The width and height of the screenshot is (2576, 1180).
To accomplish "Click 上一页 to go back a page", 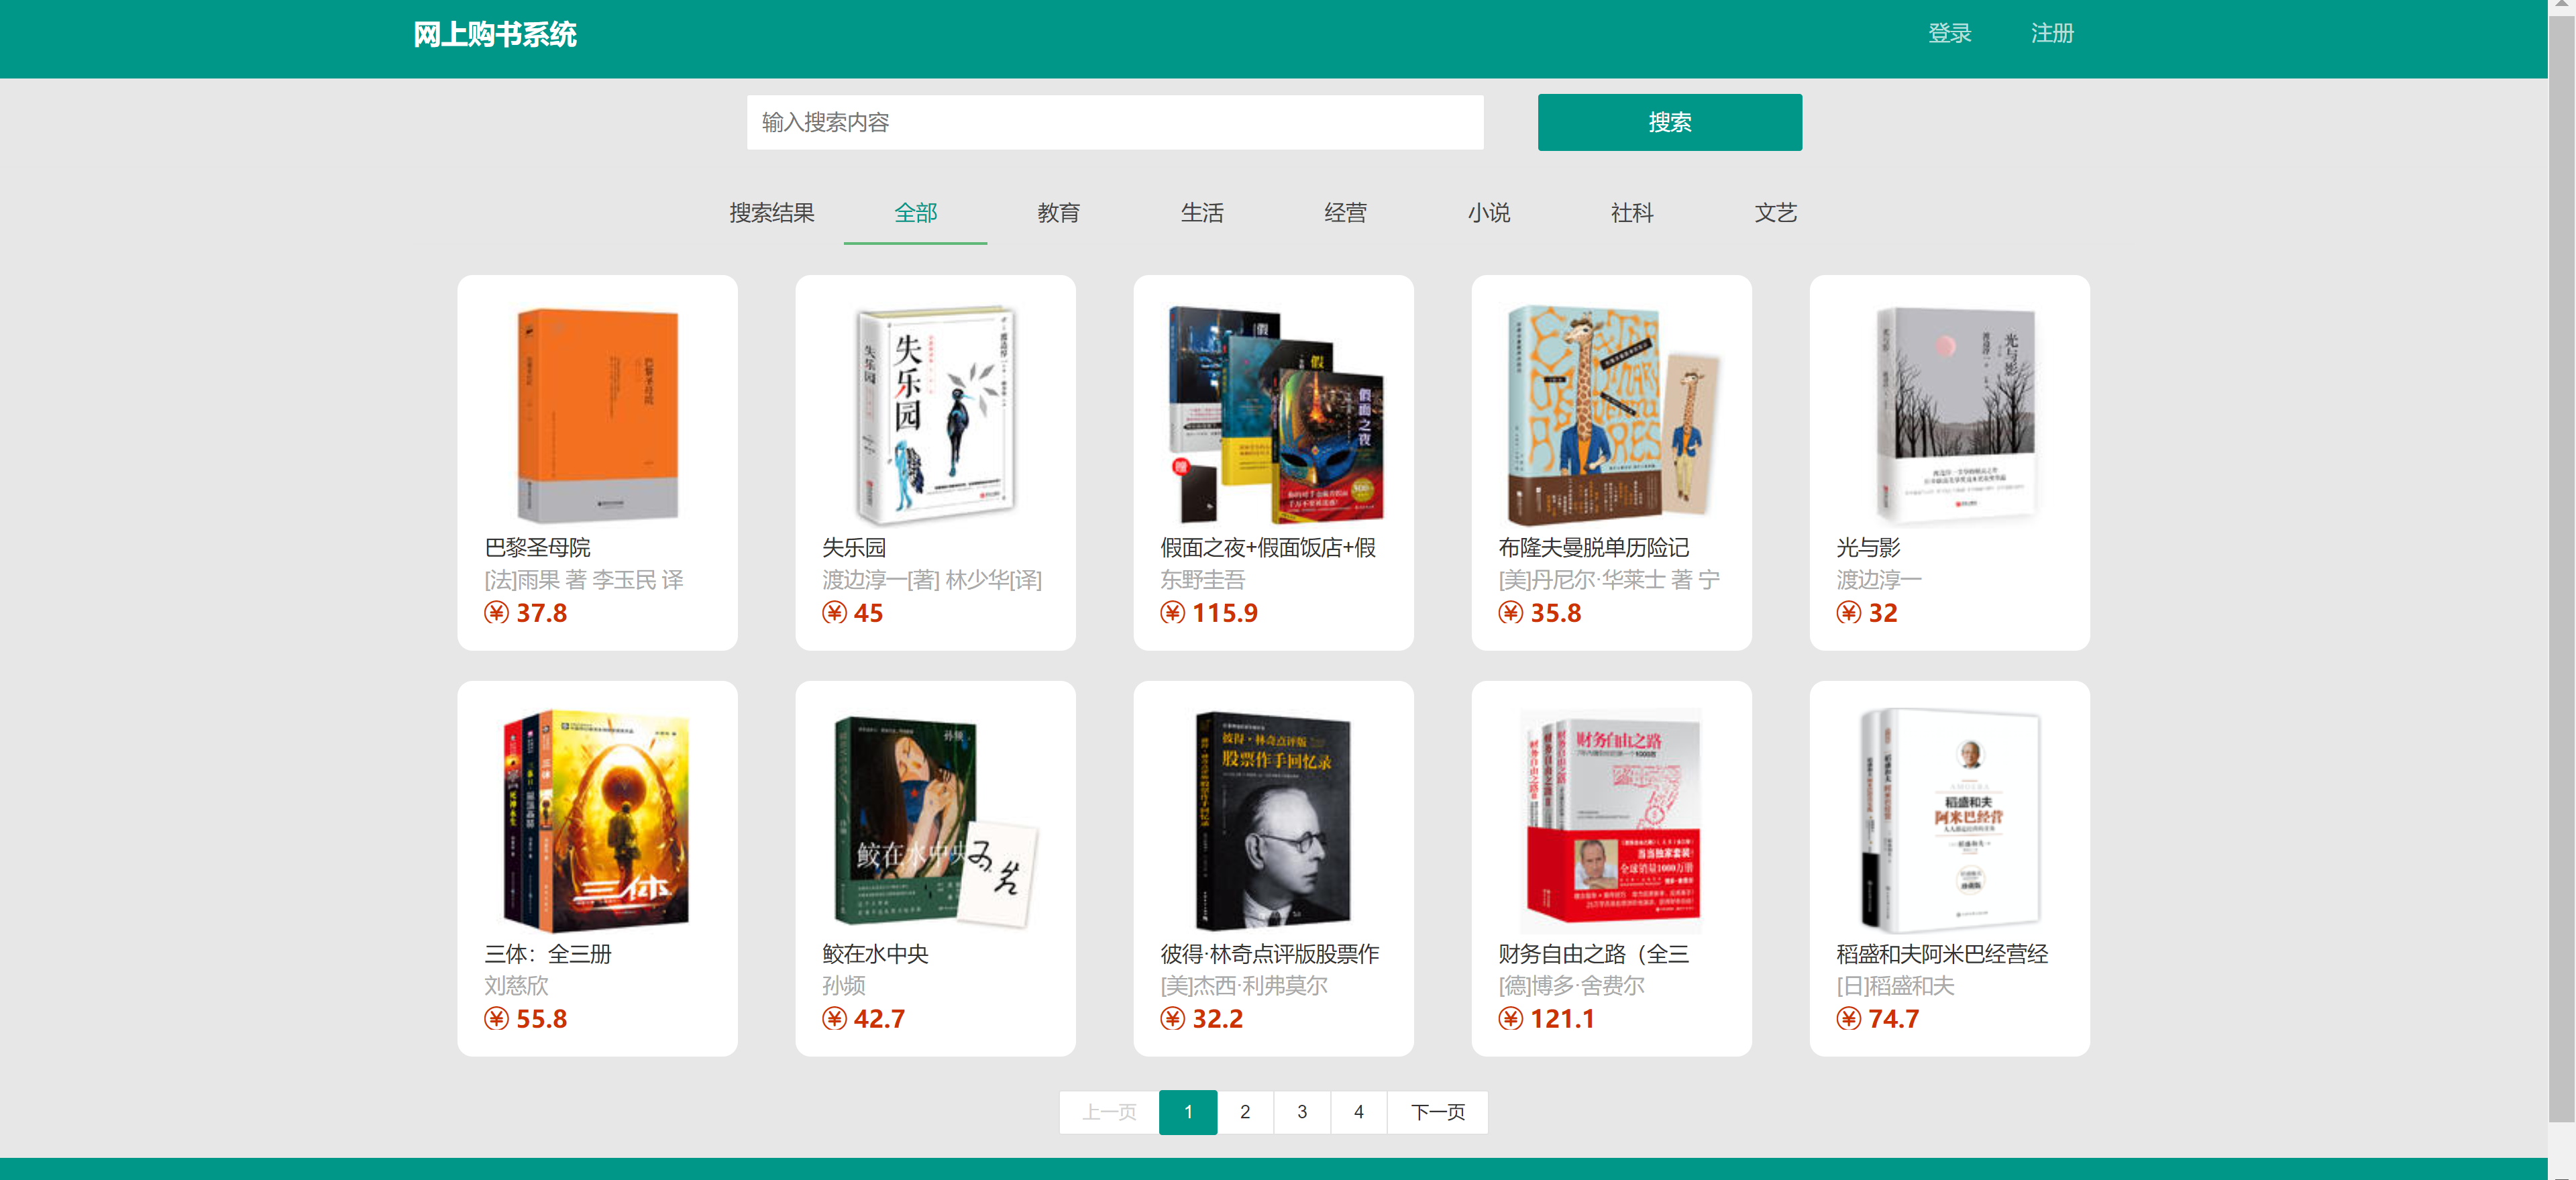I will (1108, 1112).
